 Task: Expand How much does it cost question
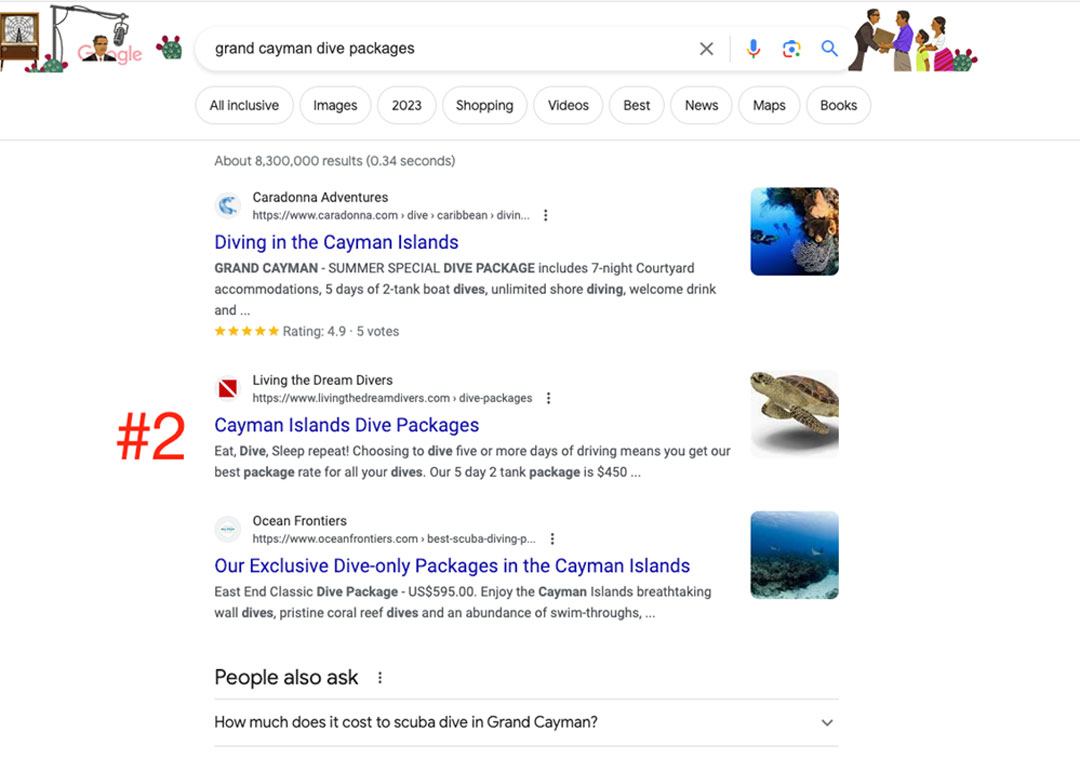click(526, 722)
